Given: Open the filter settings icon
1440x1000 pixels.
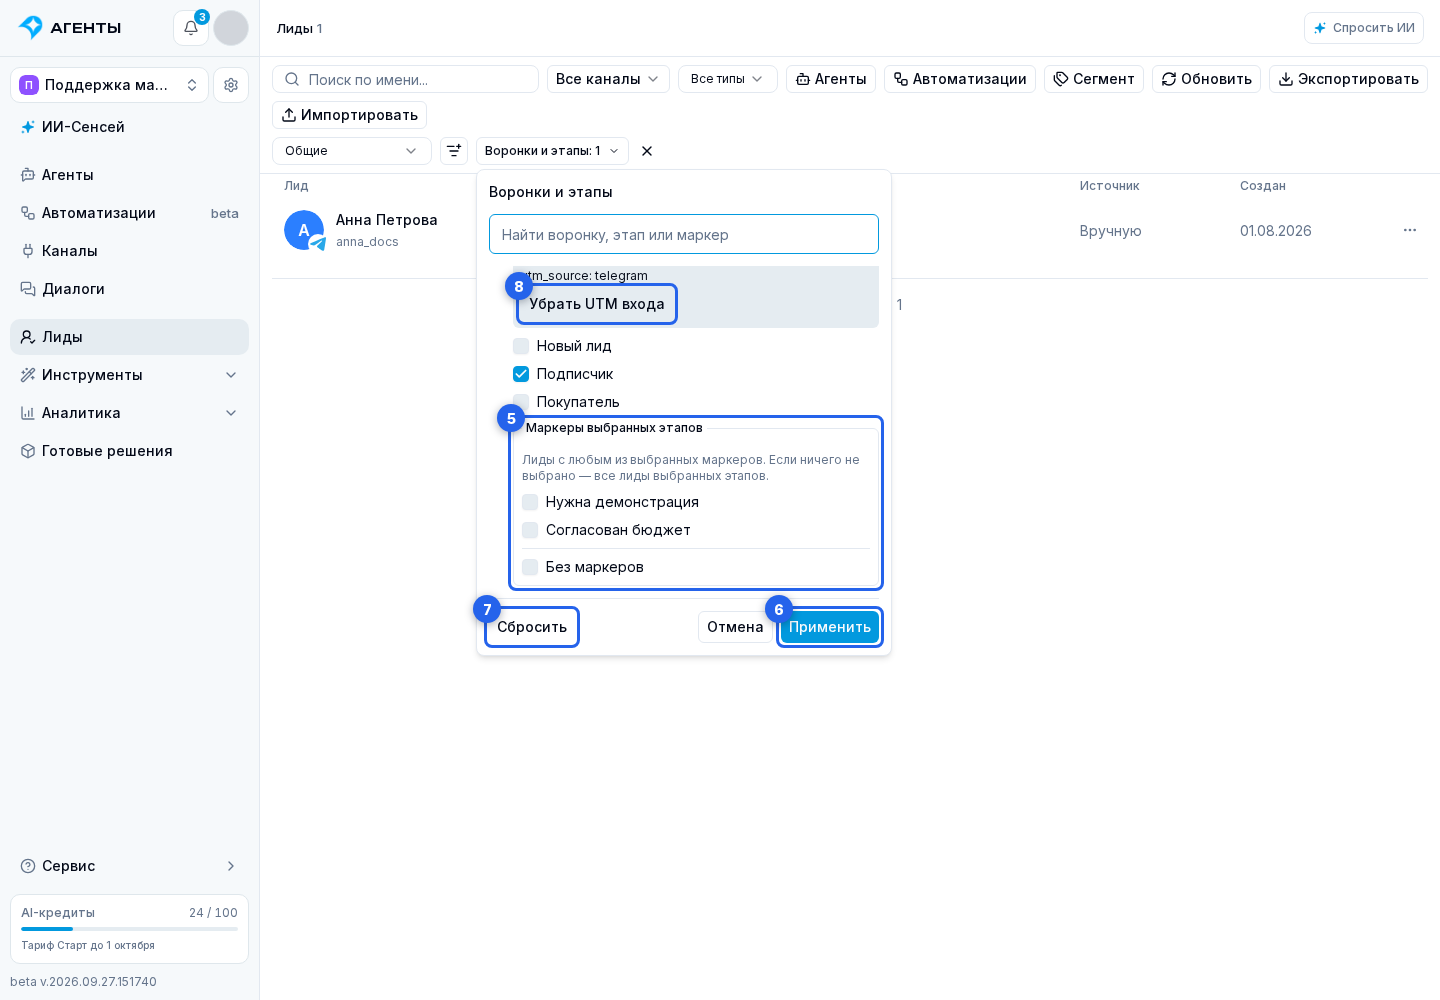Looking at the screenshot, I should tap(454, 151).
